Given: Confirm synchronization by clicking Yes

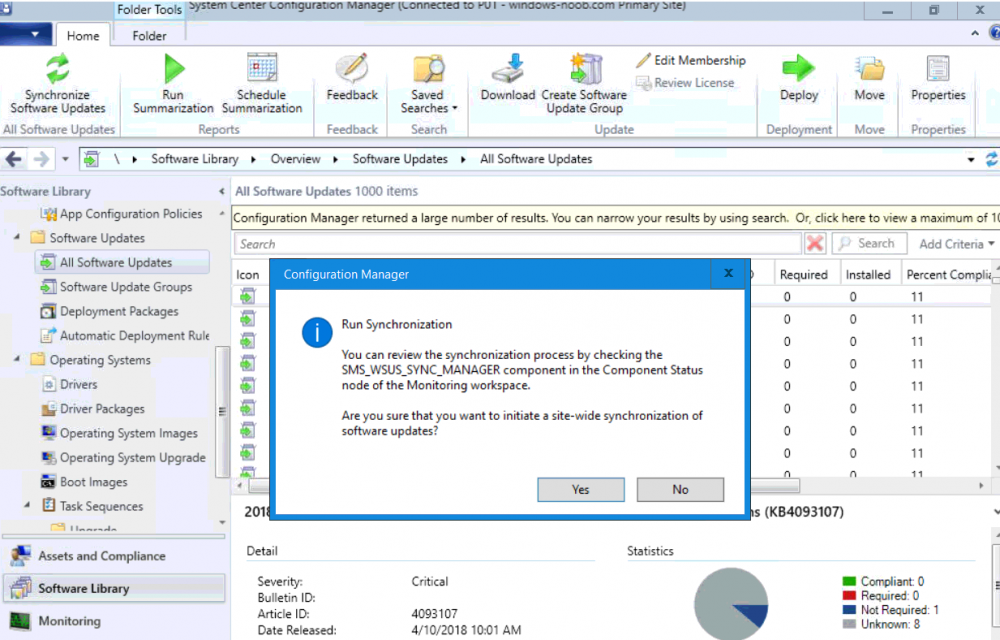Looking at the screenshot, I should tap(580, 490).
